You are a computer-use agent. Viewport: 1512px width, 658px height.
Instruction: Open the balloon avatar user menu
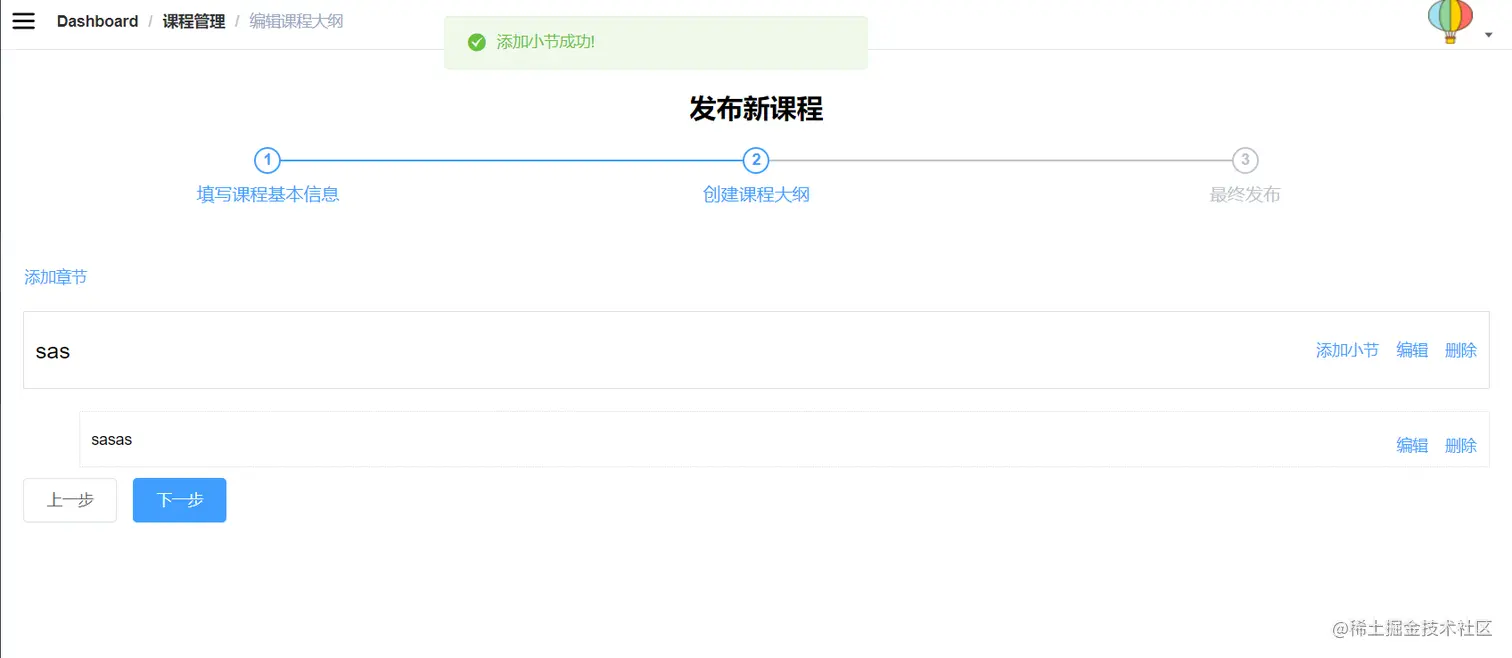tap(1450, 21)
